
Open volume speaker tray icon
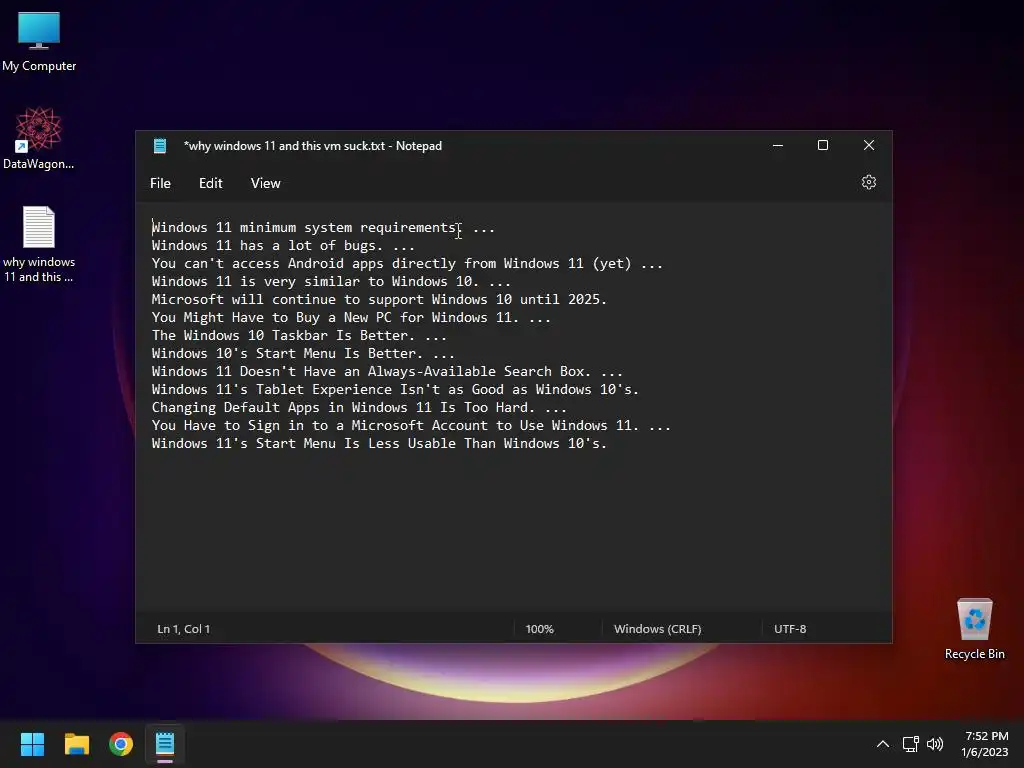[x=935, y=744]
